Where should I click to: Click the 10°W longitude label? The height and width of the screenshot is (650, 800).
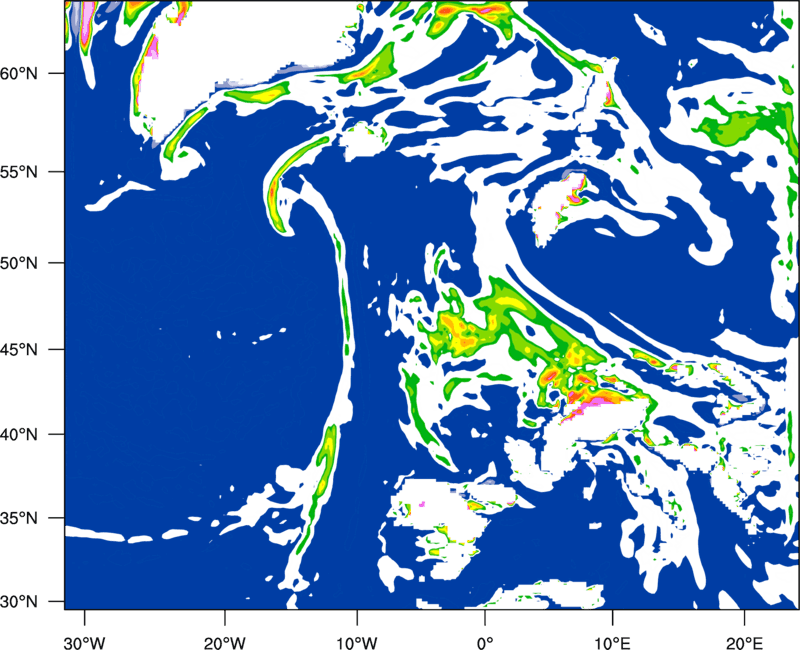coord(357,643)
